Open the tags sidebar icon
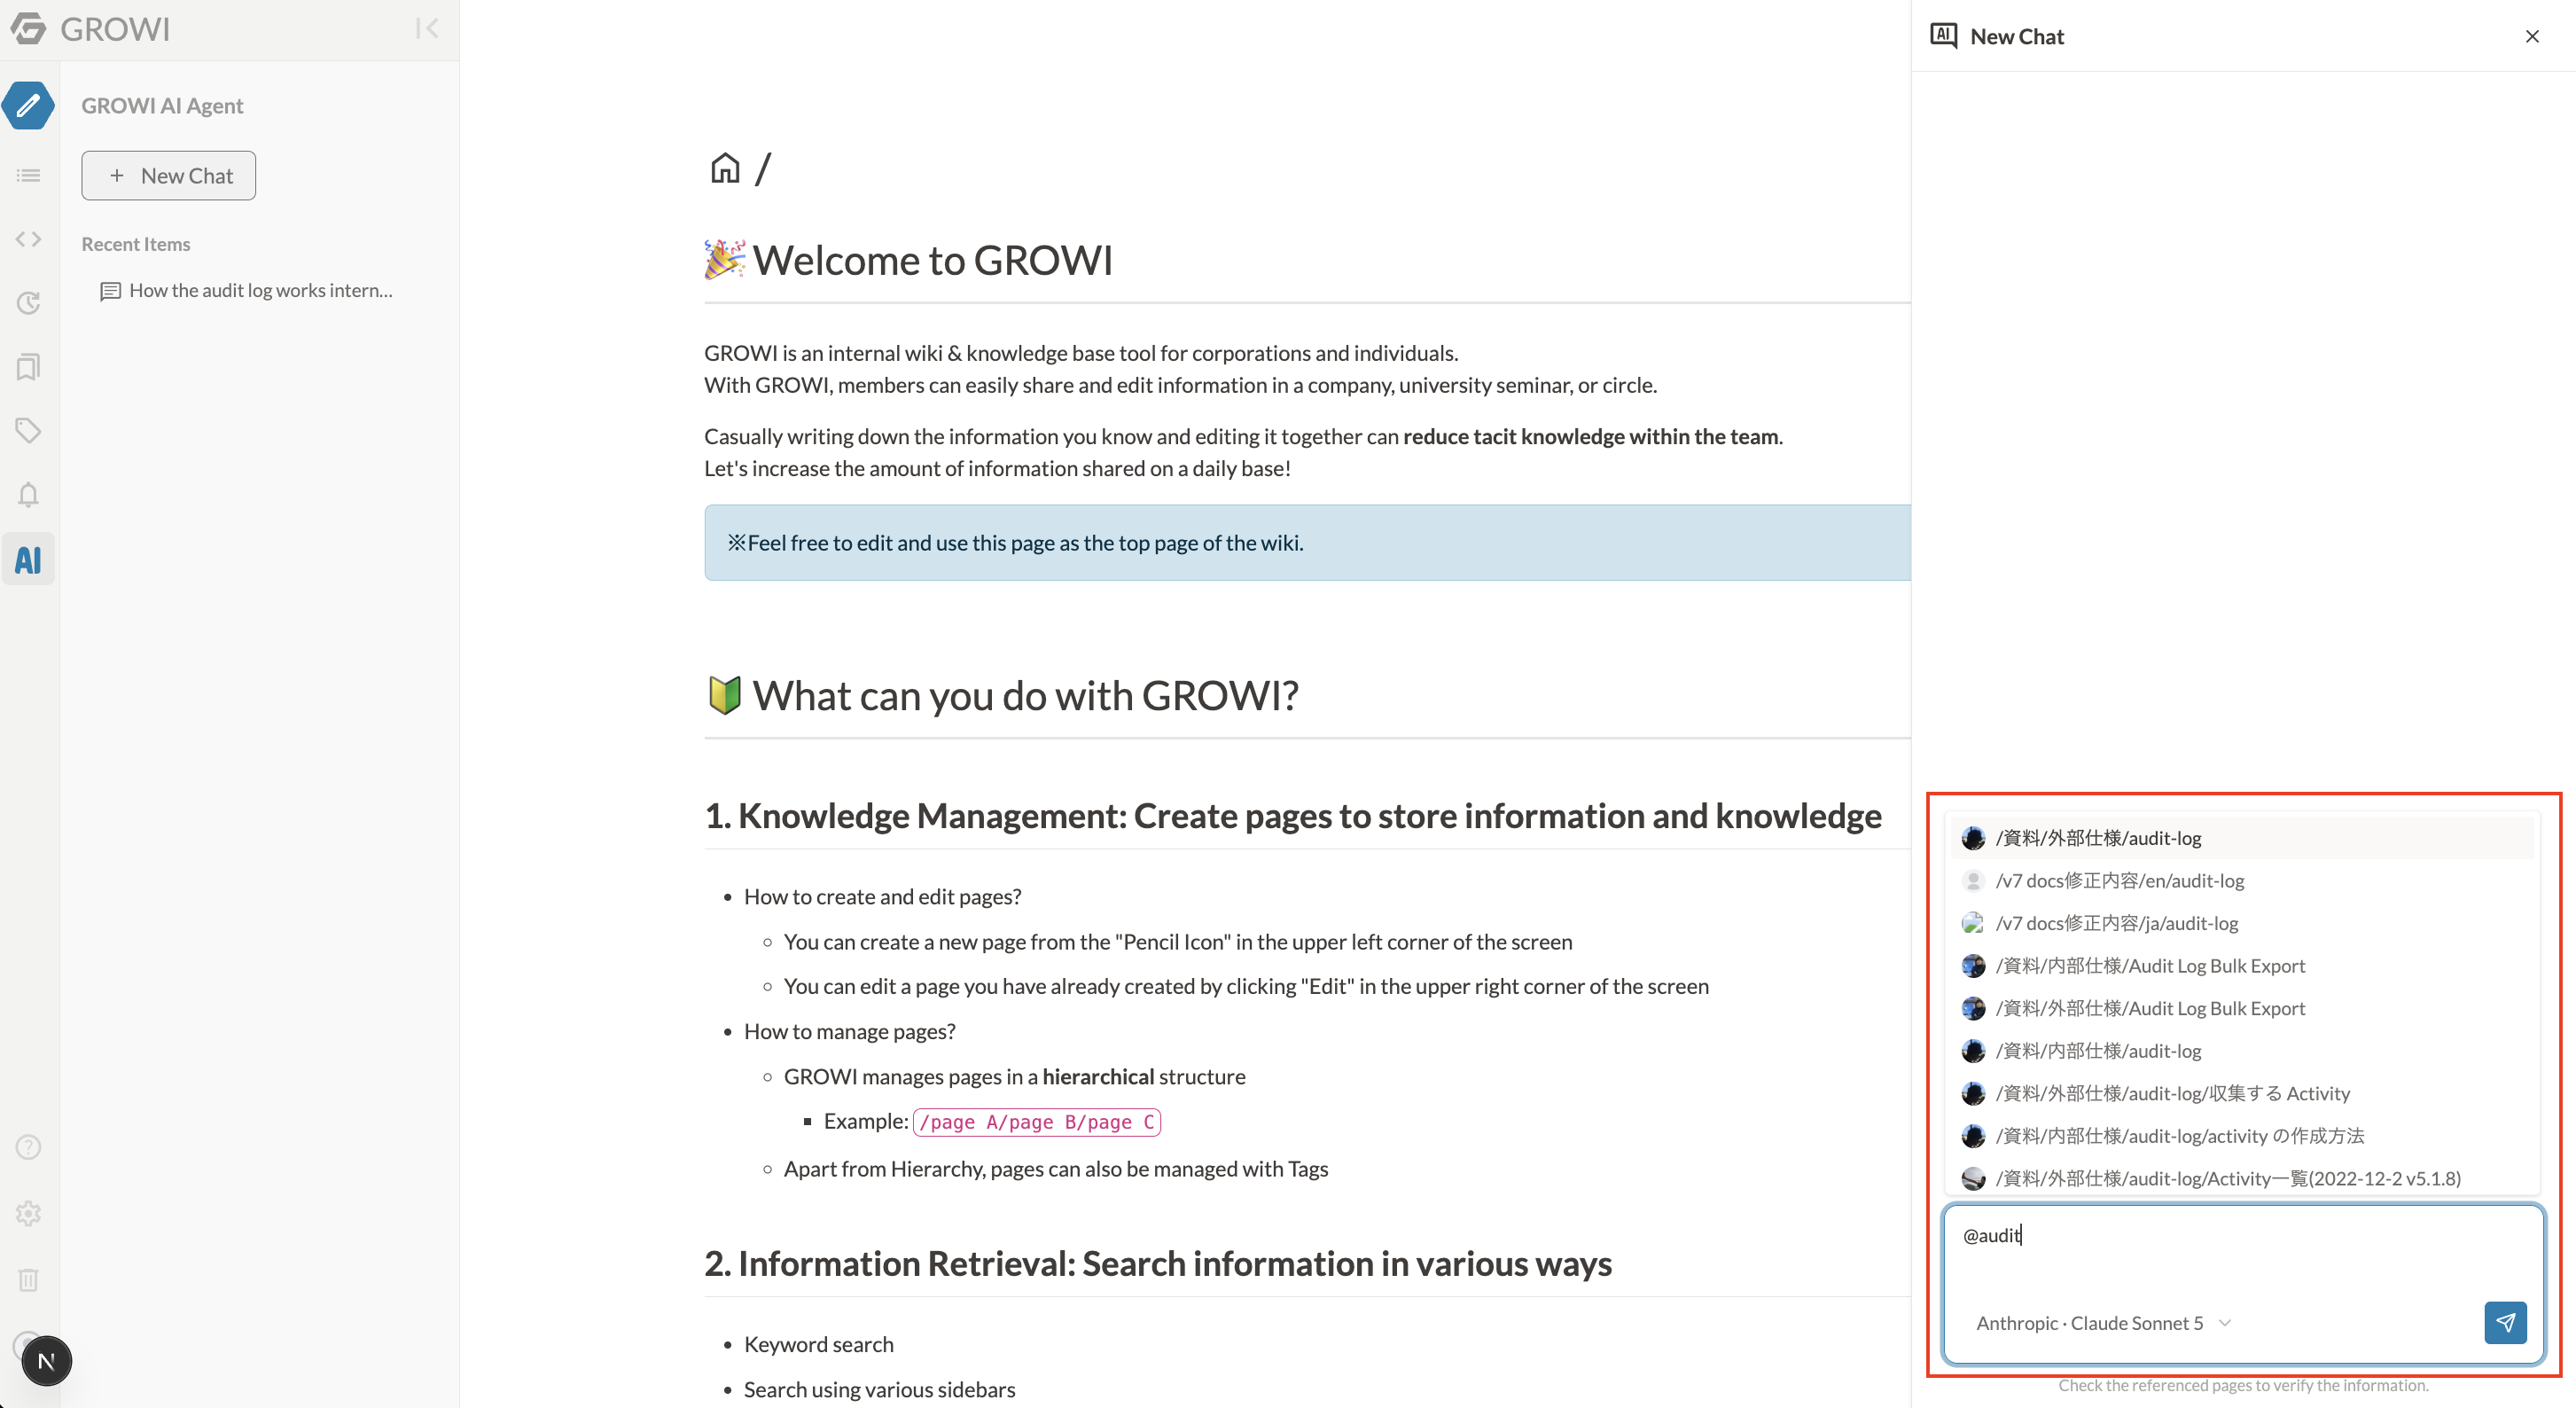 [28, 431]
